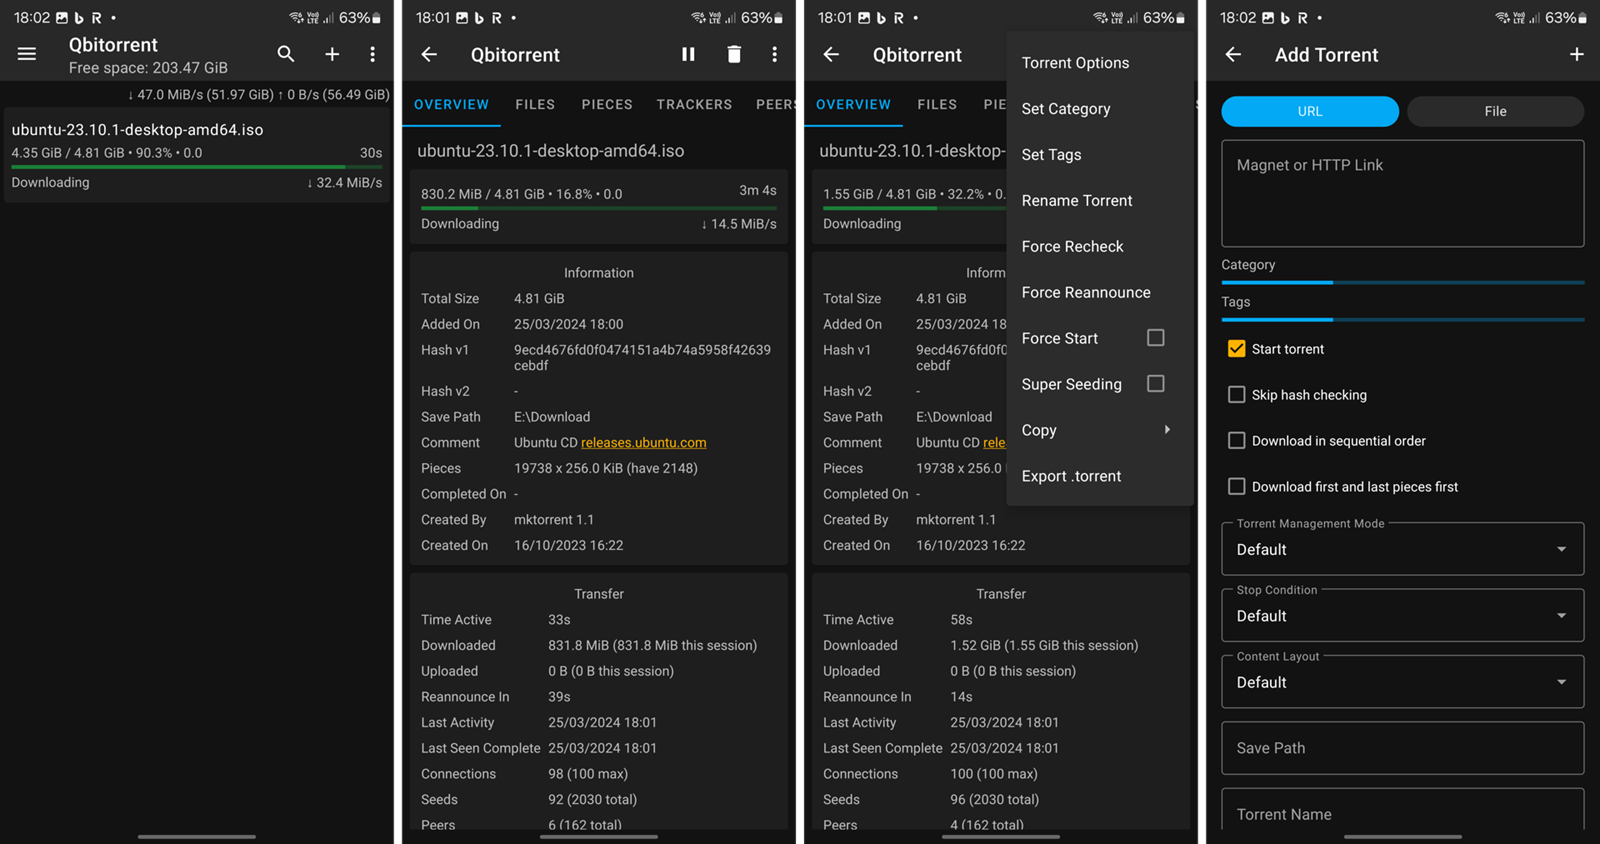This screenshot has width=1600, height=844.
Task: Select OVERVIEW tab left of PIECES
Action: 451,104
